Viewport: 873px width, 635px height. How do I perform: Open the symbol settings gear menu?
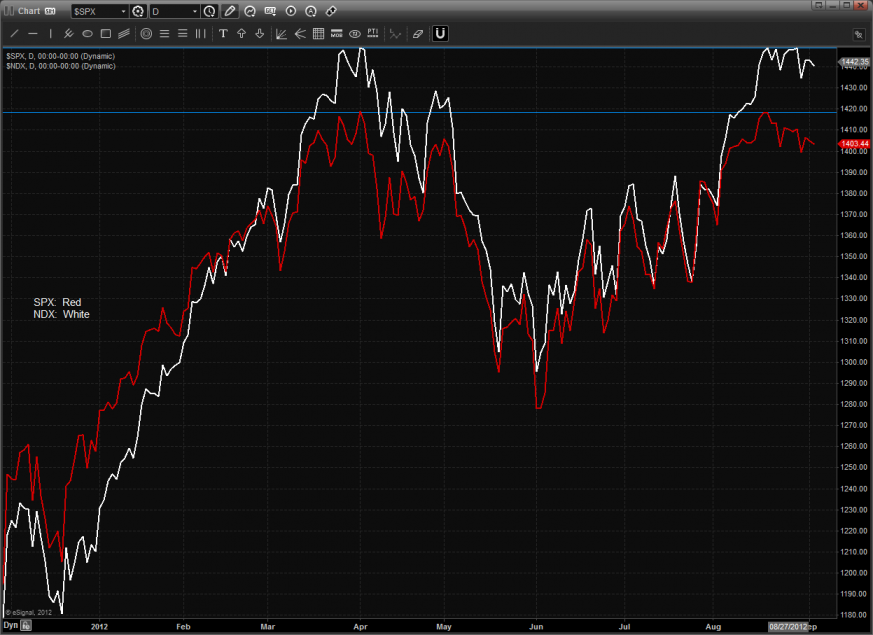point(138,11)
